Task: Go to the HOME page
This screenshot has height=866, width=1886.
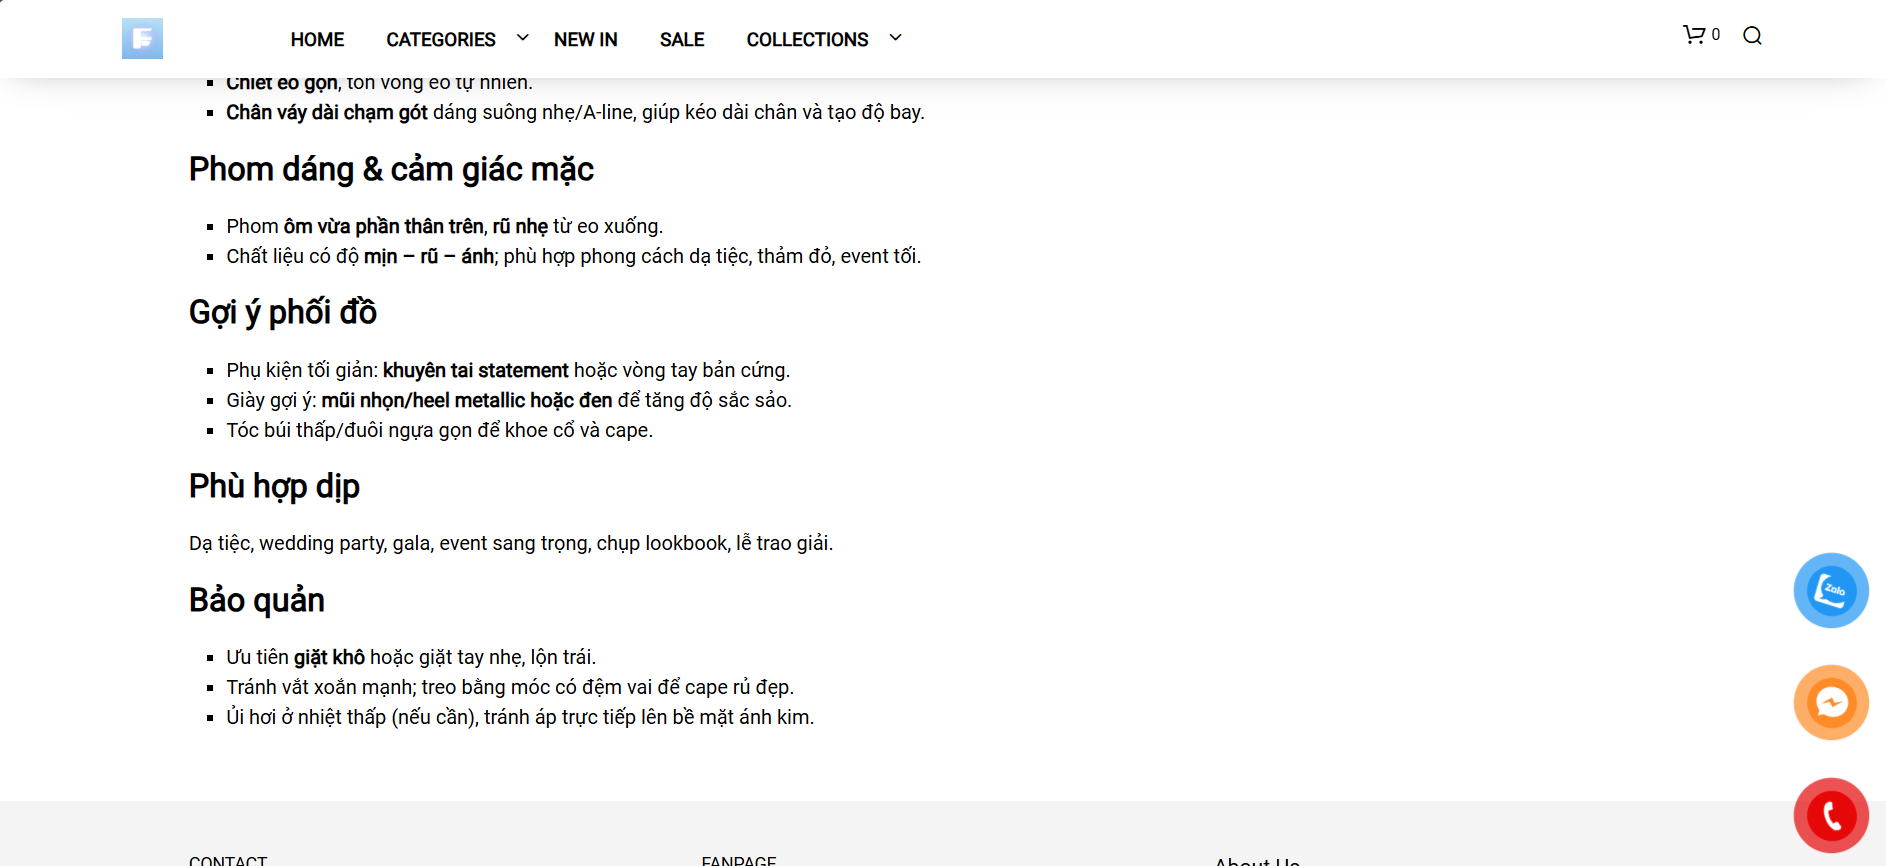Action: 317,40
